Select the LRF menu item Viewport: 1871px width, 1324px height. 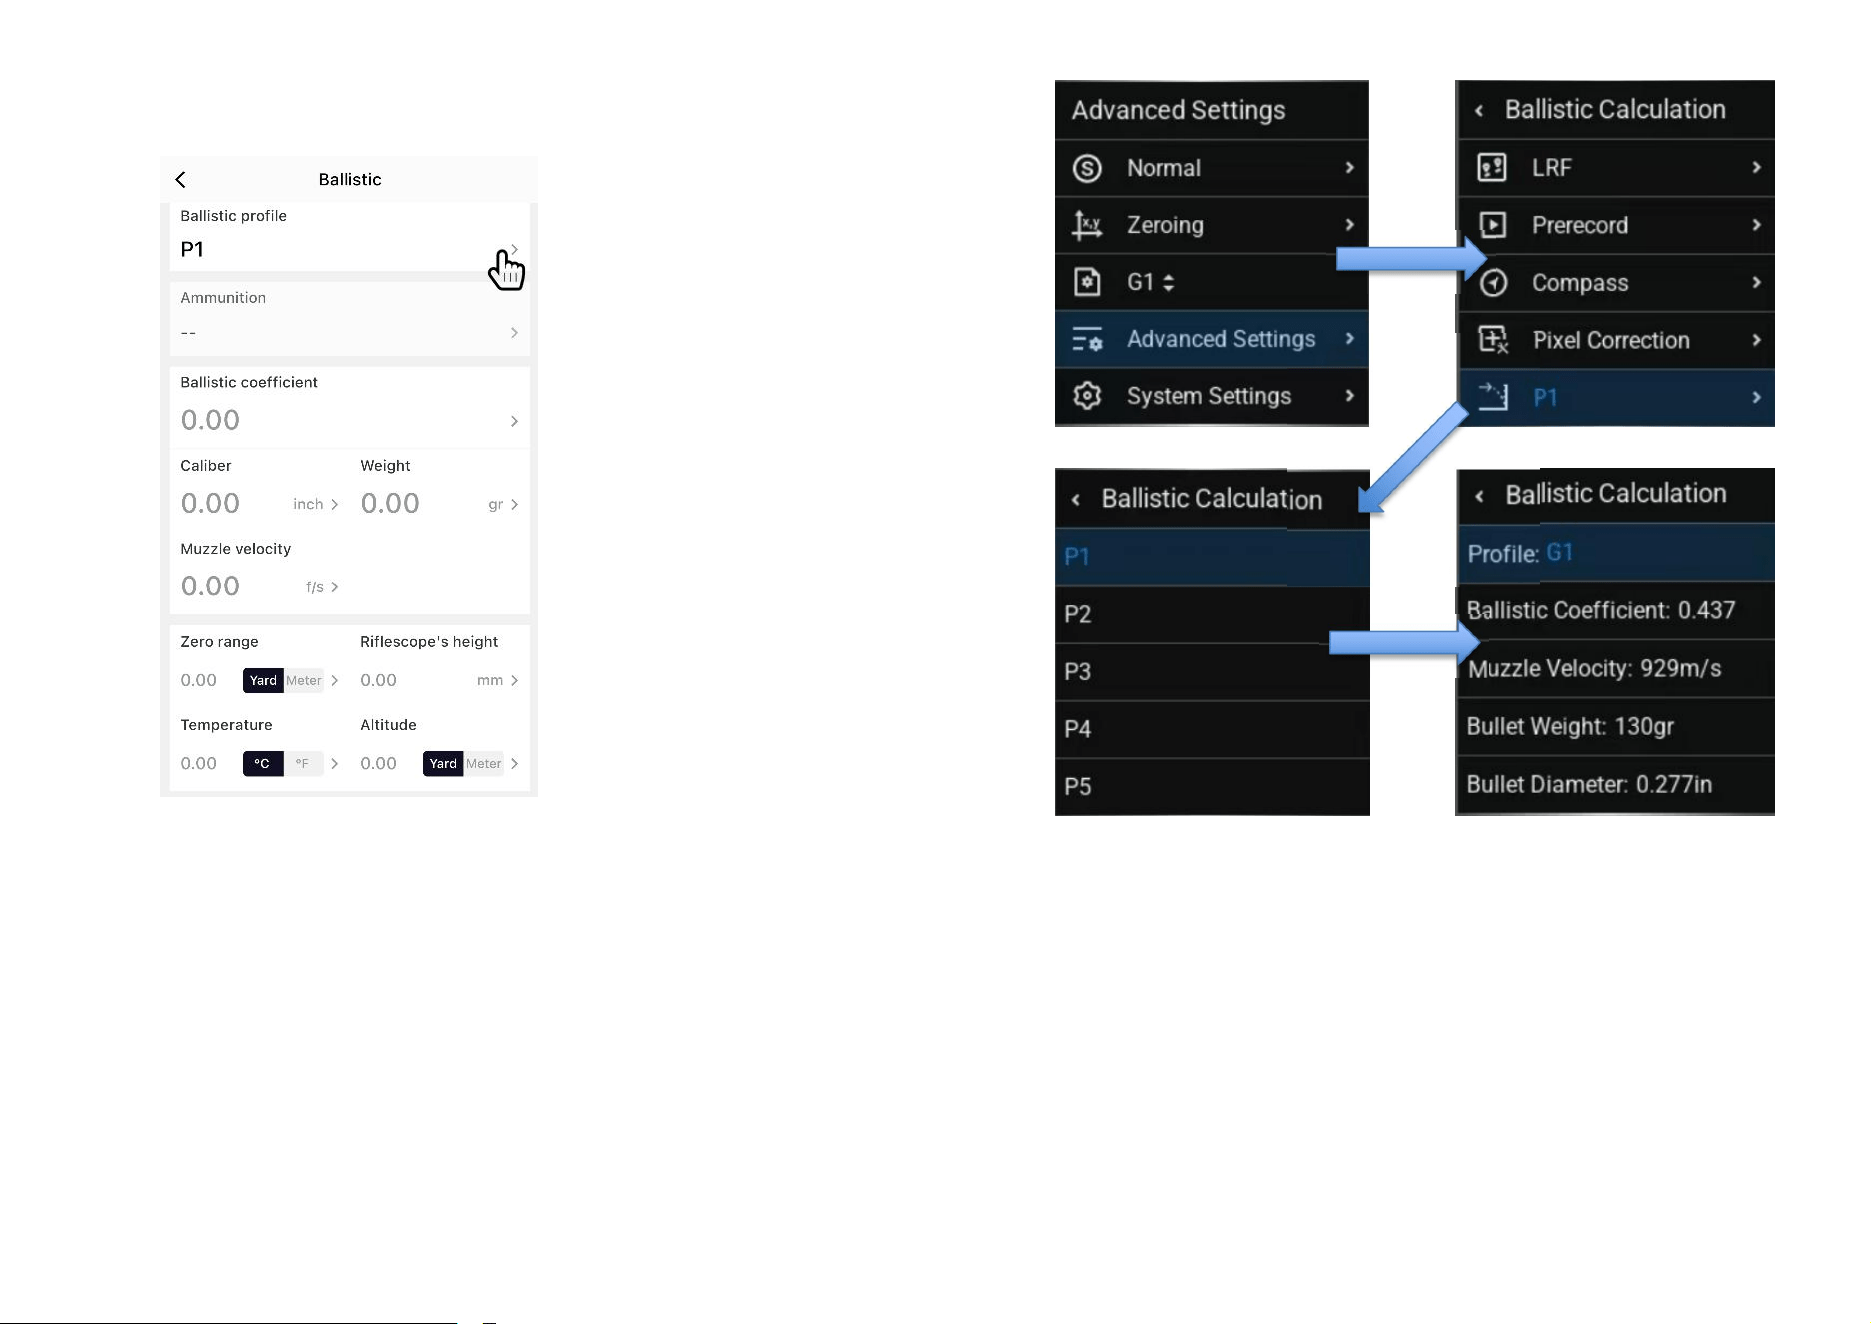pyautogui.click(x=1616, y=167)
